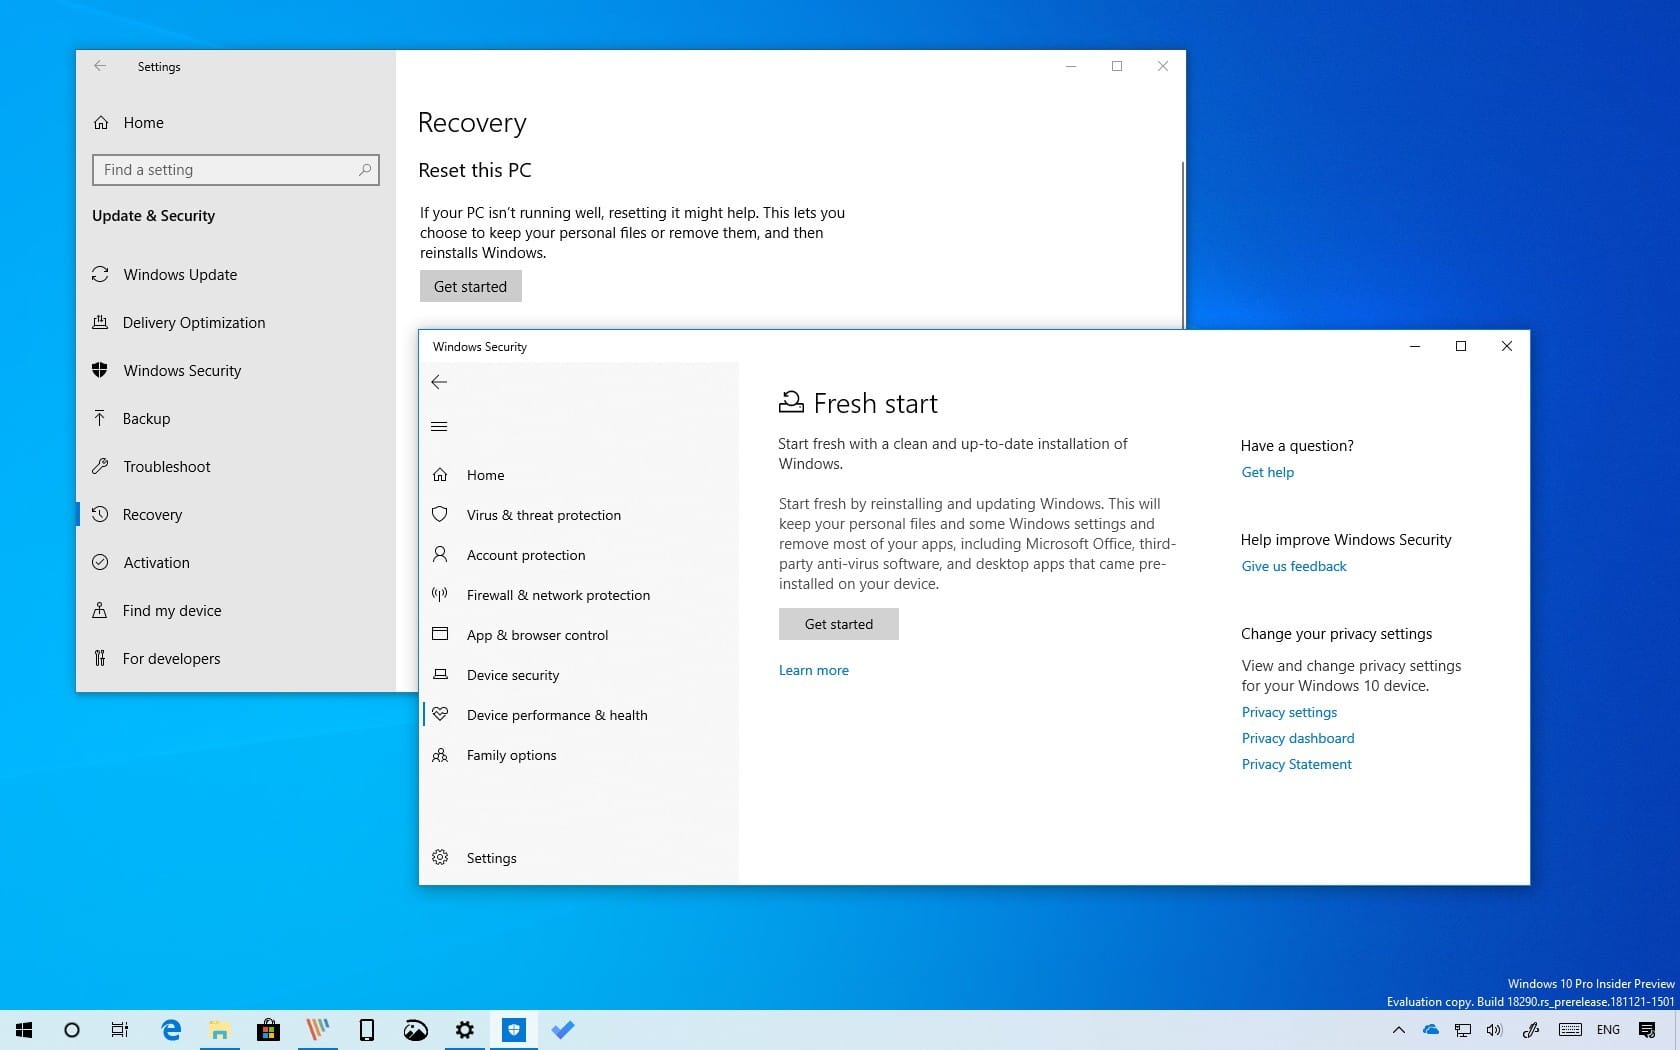This screenshot has width=1680, height=1050.
Task: Click the Device security laptop icon
Action: [x=440, y=675]
